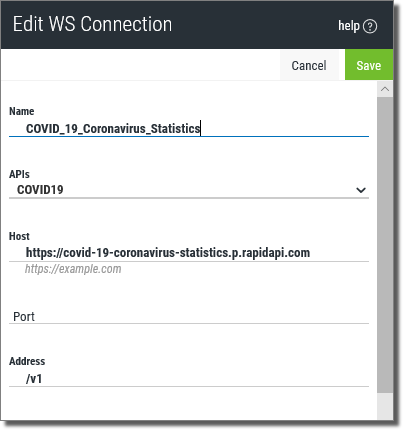Click the APIs field label

19,174
